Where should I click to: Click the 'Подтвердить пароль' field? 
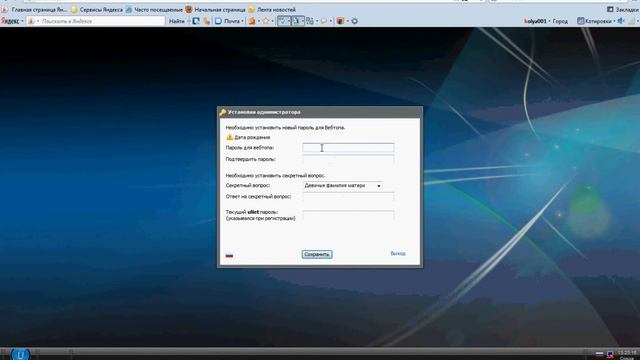click(x=348, y=159)
